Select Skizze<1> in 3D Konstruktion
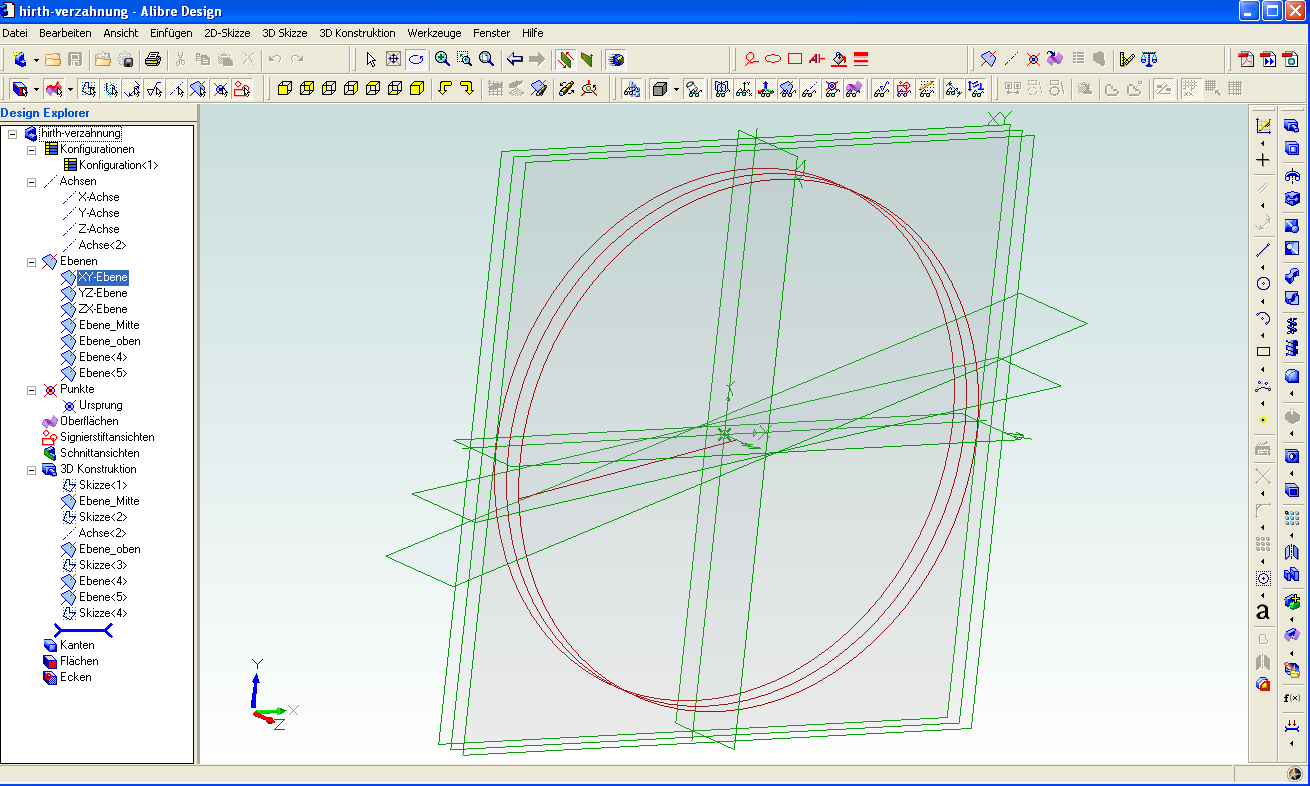 tap(103, 485)
